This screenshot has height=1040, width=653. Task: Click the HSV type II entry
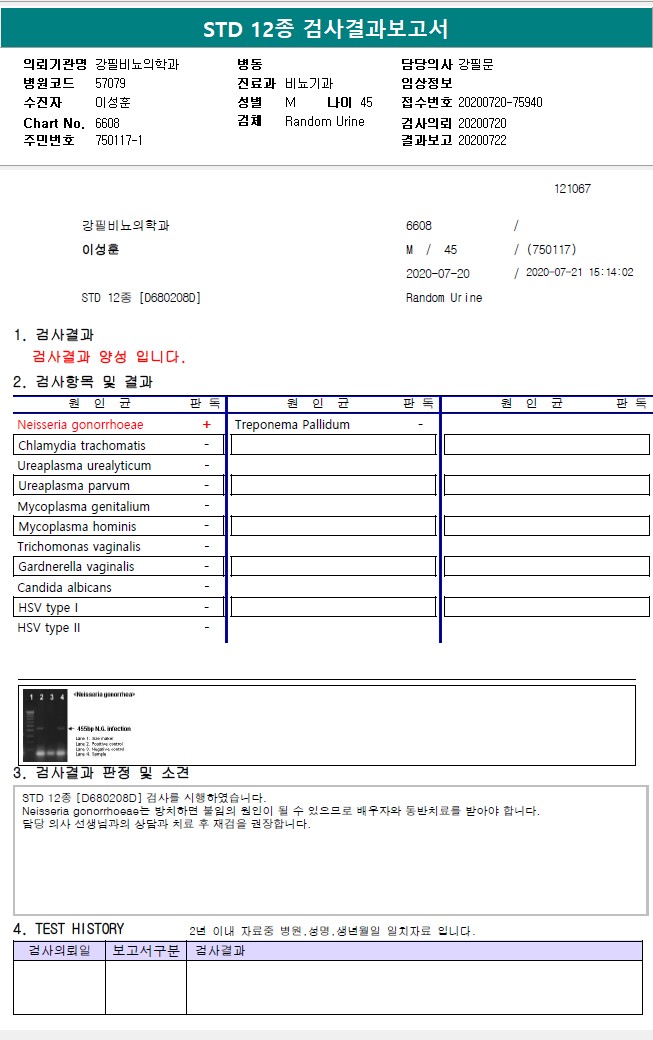tap(48, 627)
